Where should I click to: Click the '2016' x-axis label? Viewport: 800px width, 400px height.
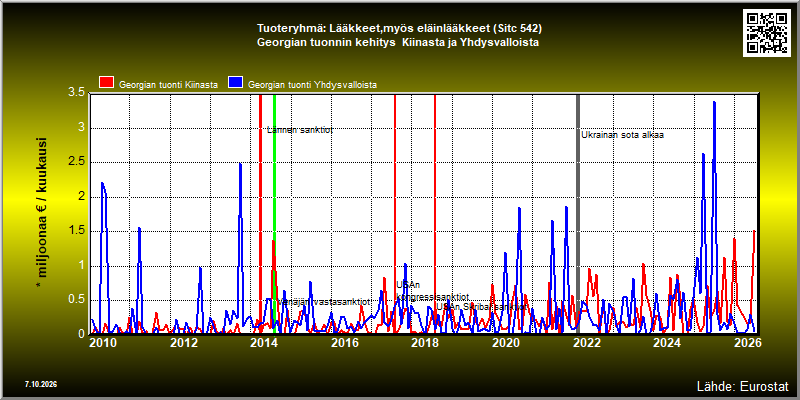(x=345, y=343)
